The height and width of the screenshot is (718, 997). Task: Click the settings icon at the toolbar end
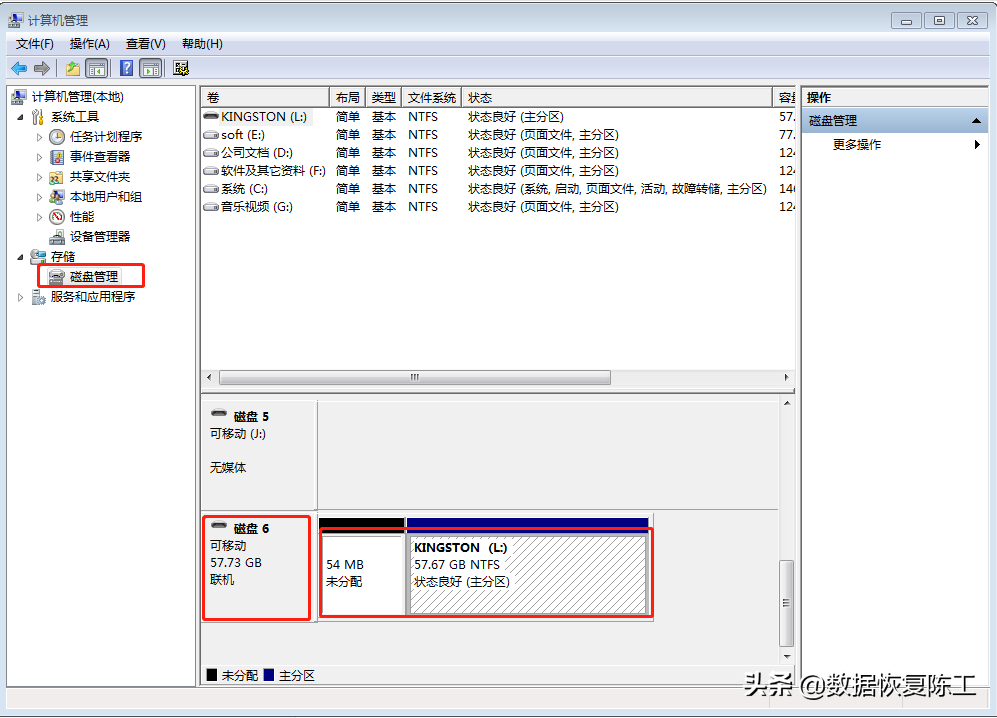tap(181, 68)
